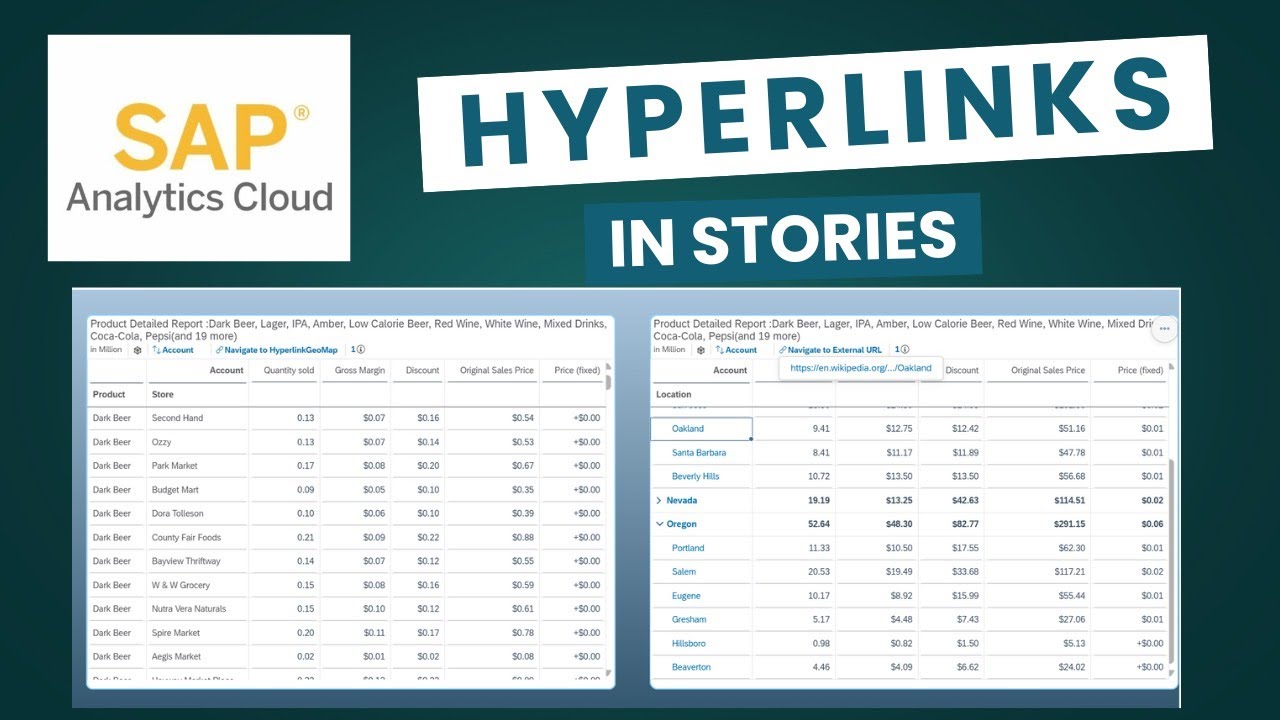
Task: Select the Aegis Market store cell
Action: [x=176, y=657]
